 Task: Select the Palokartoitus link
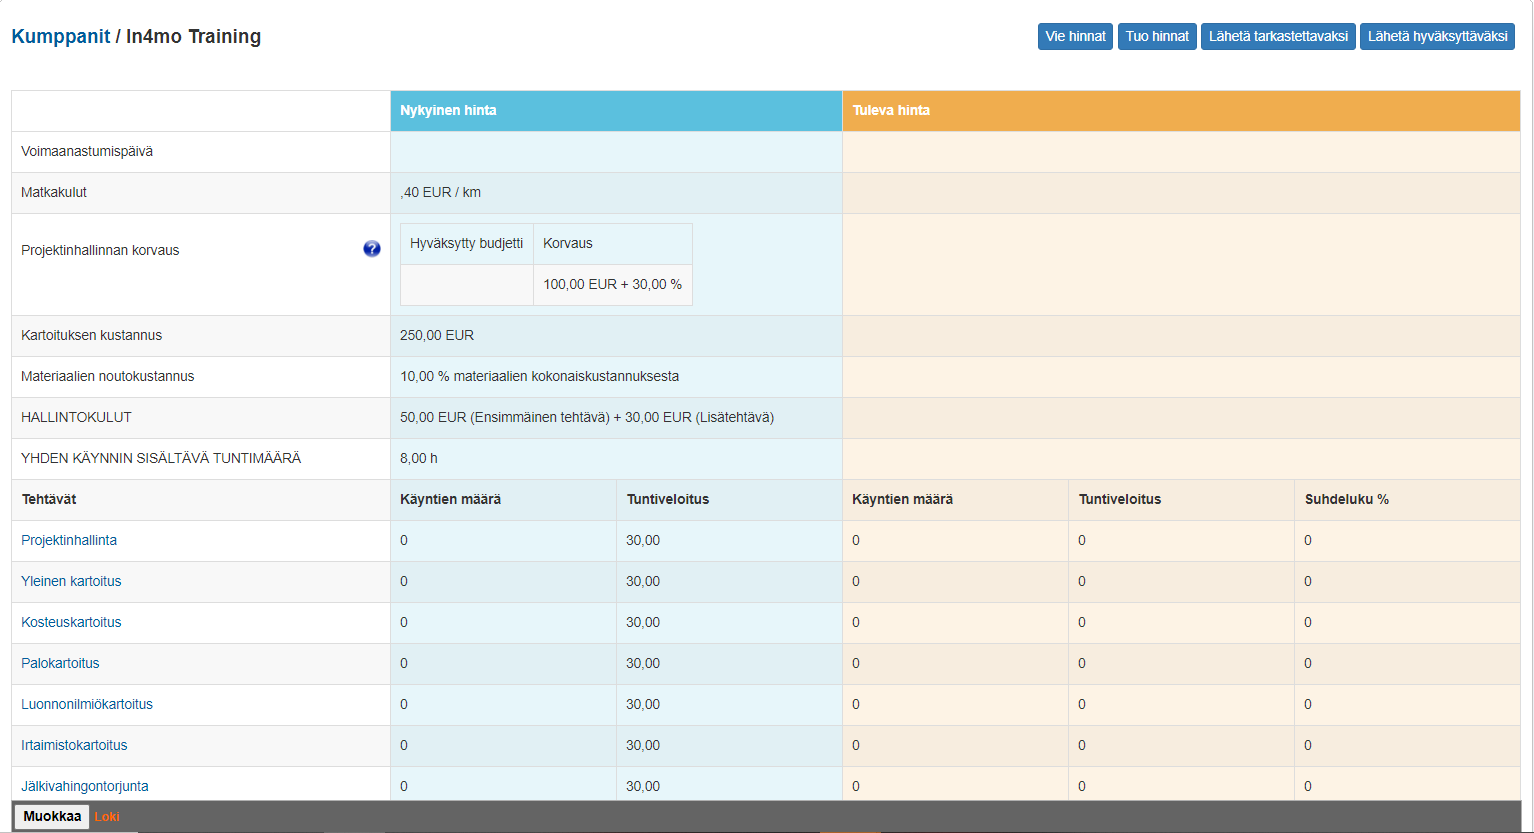pyautogui.click(x=60, y=664)
